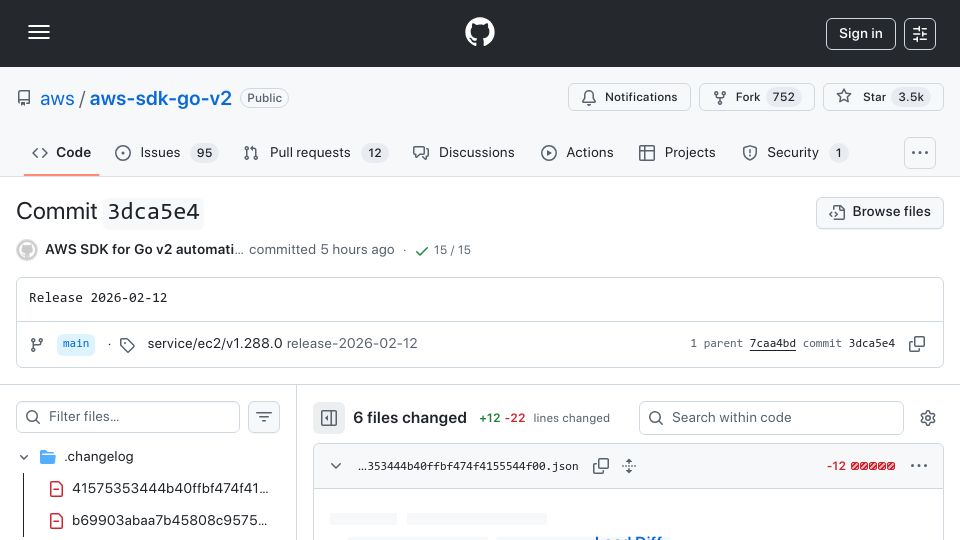Copy the full commit SHA
960x540 pixels.
[917, 343]
